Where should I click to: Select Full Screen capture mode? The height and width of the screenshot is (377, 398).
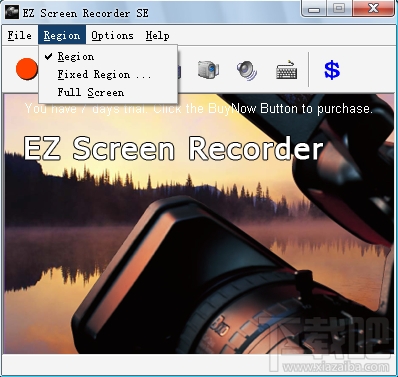[108, 92]
